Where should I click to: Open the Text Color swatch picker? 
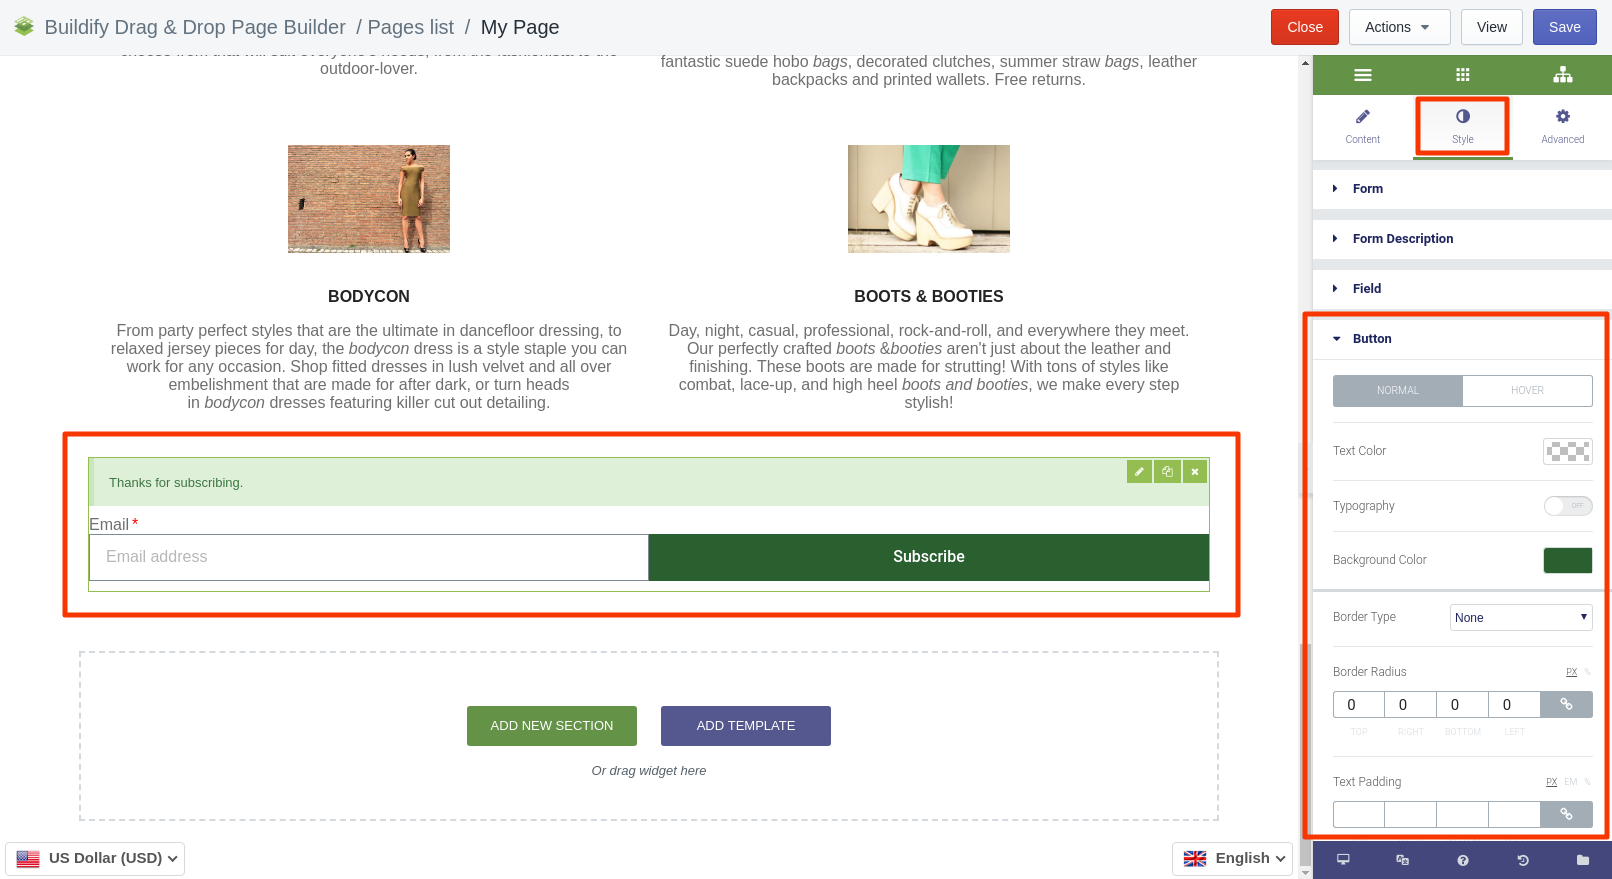(1568, 451)
